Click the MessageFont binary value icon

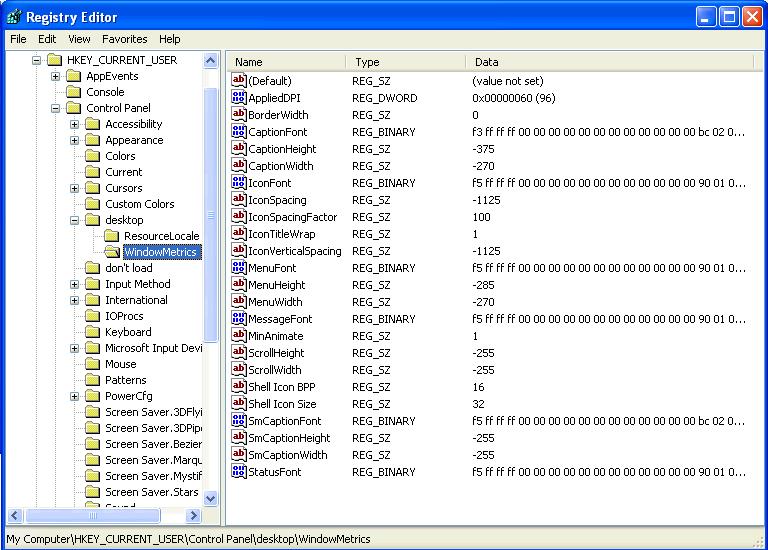(239, 318)
